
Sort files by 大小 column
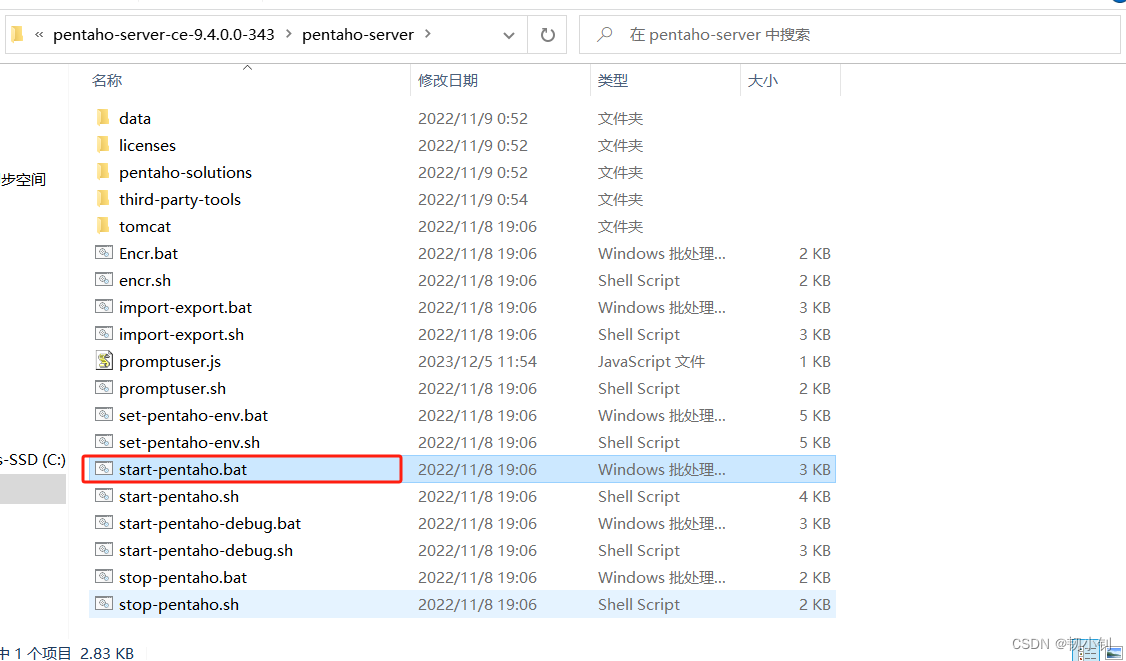pyautogui.click(x=763, y=80)
